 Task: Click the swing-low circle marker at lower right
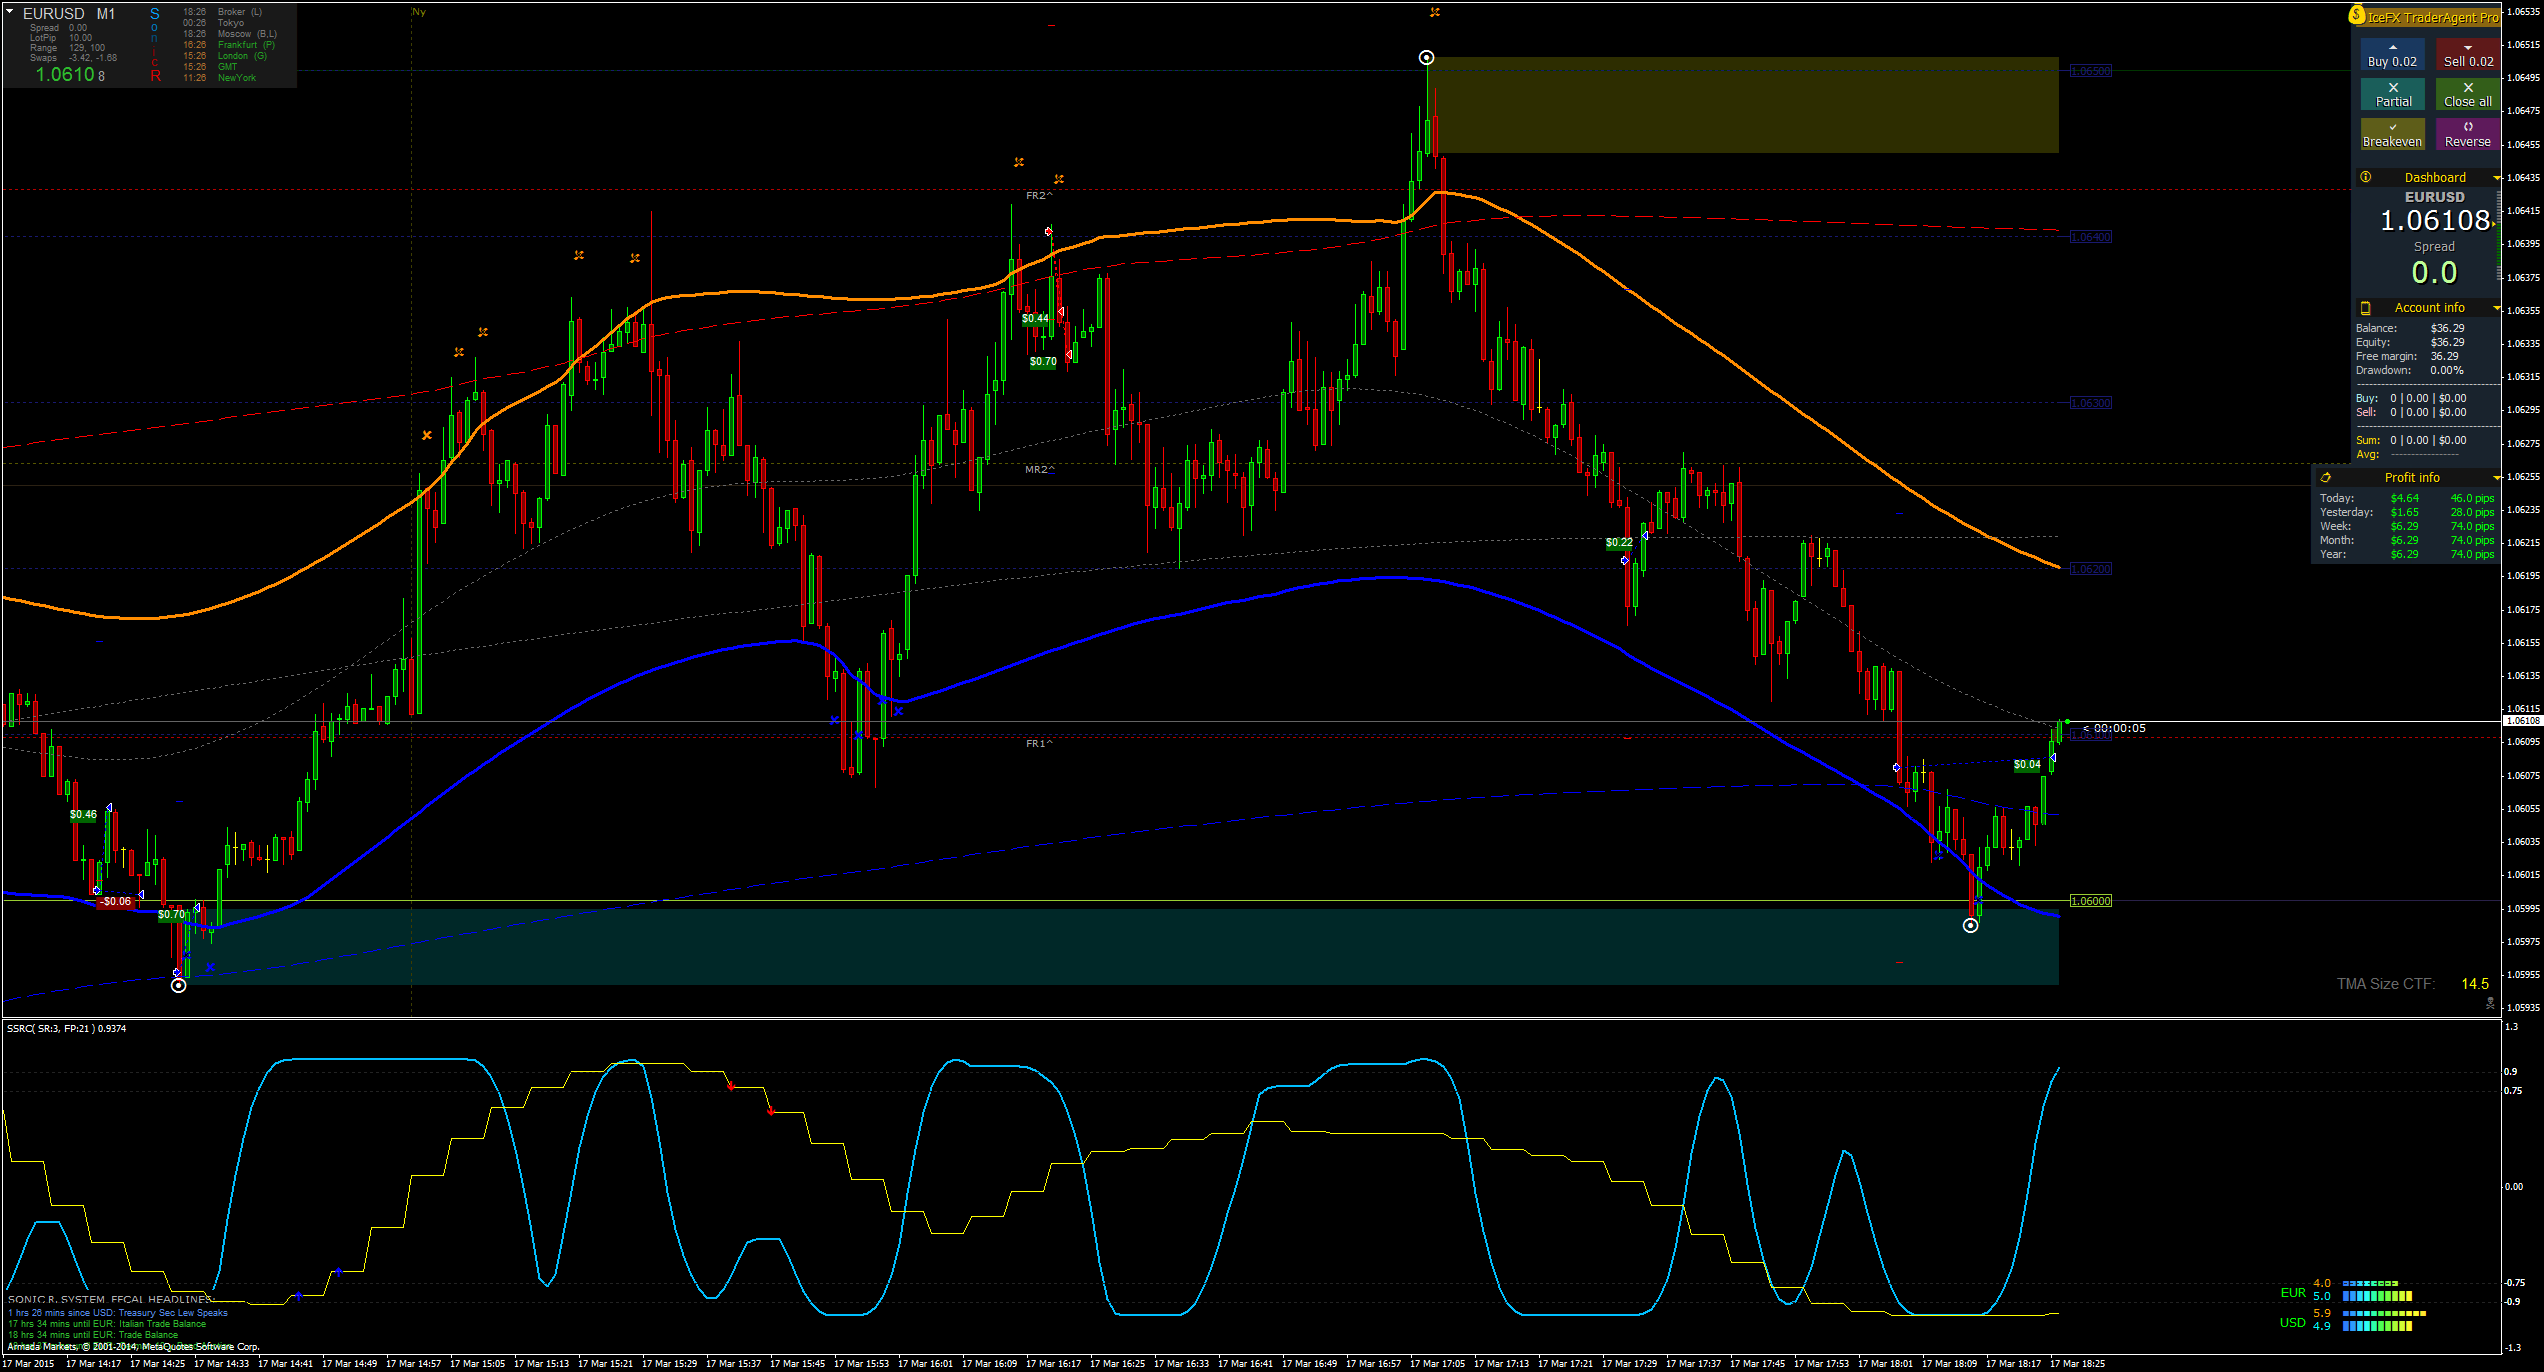coord(1970,926)
